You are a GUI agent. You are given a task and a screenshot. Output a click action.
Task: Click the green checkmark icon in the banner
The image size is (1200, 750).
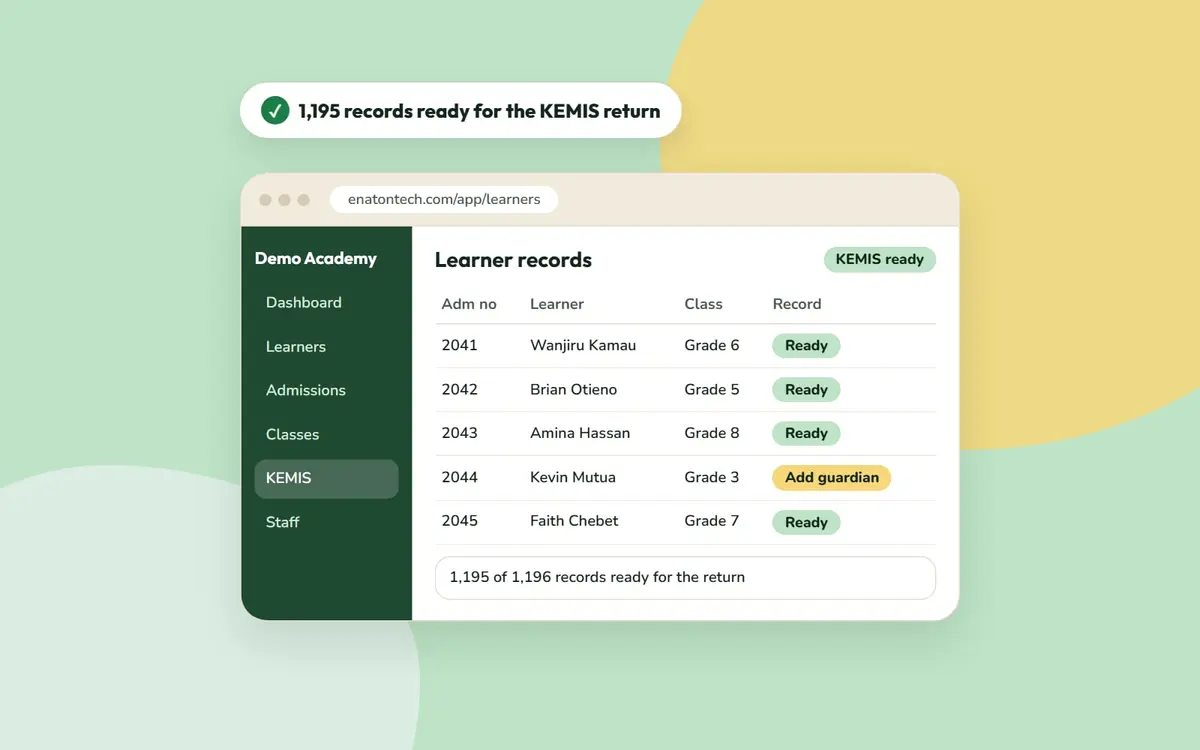(275, 111)
